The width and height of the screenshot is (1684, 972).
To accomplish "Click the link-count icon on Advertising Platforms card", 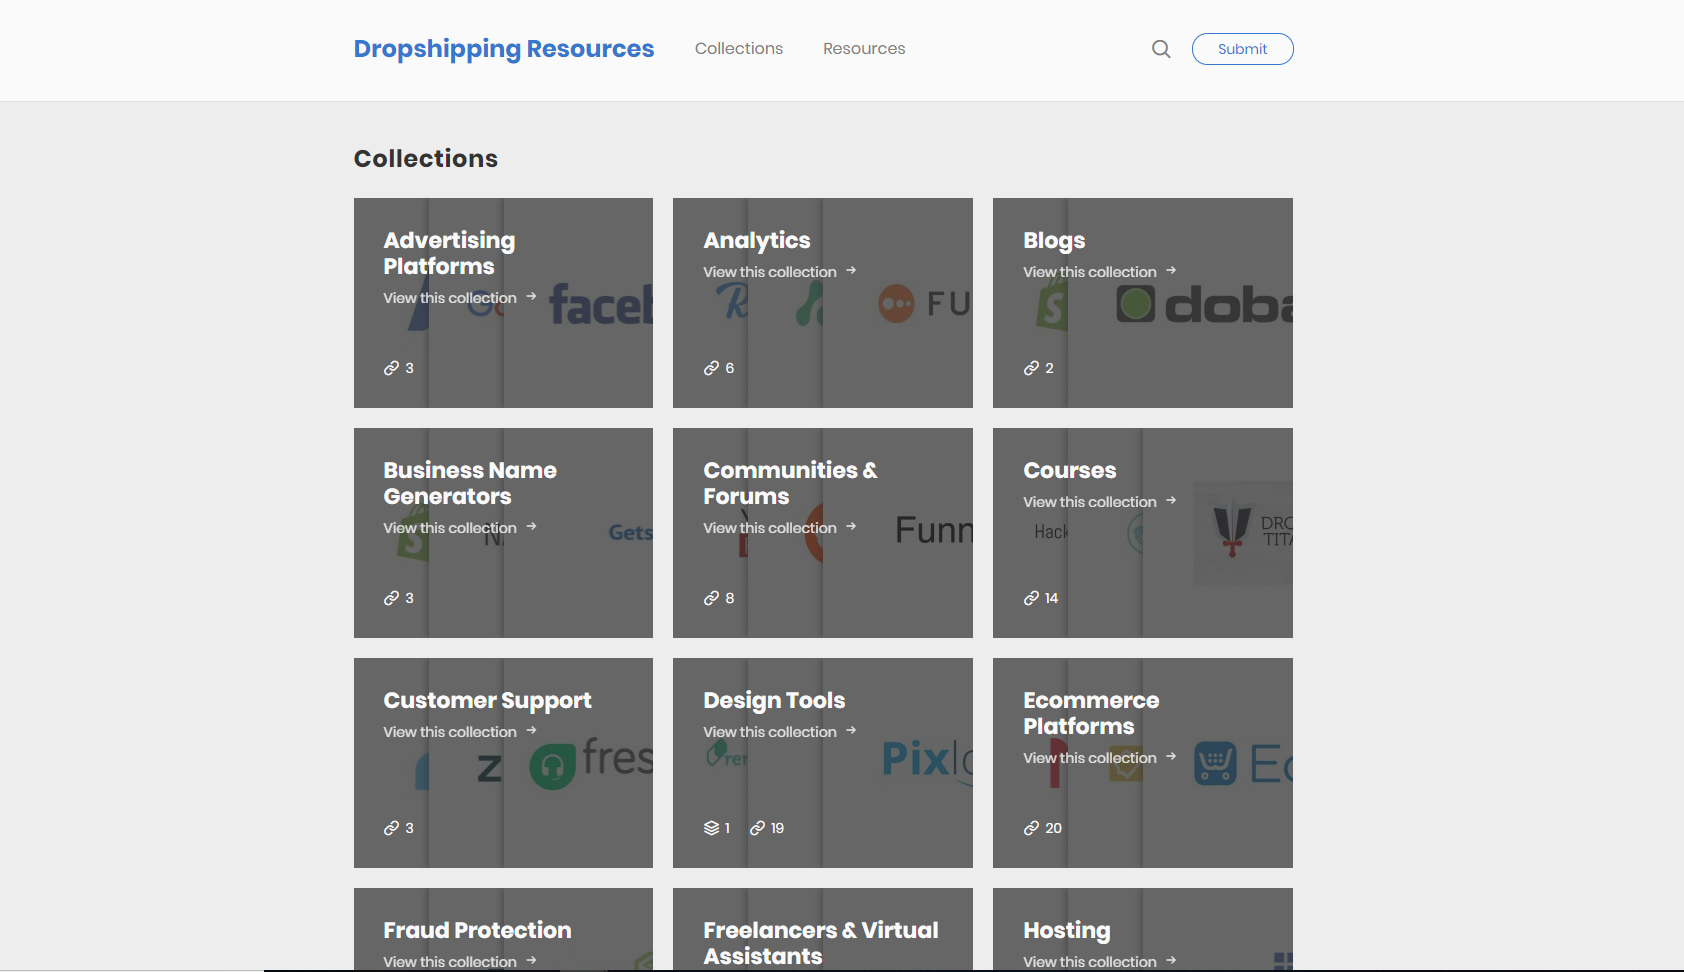I will (x=390, y=367).
